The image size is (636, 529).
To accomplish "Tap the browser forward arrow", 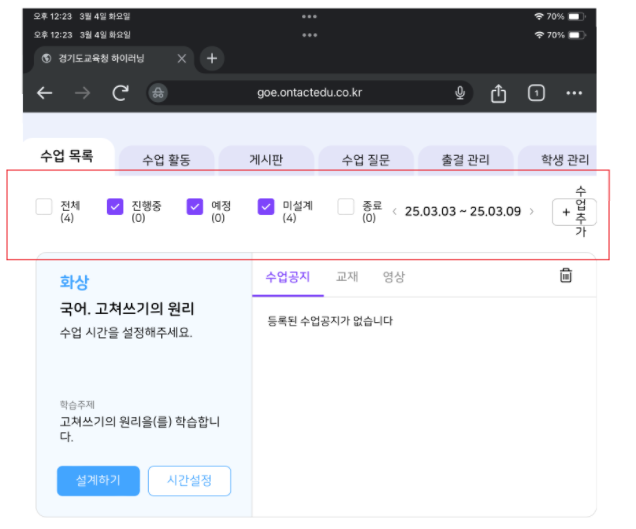I will point(82,93).
